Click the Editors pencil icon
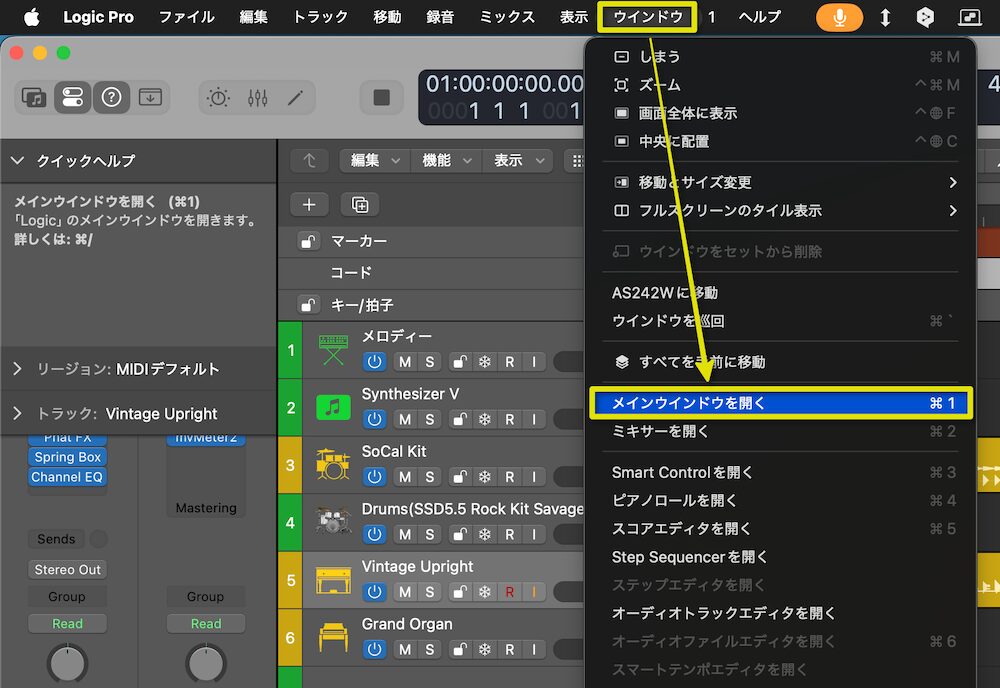The image size is (1000, 688). tap(295, 97)
